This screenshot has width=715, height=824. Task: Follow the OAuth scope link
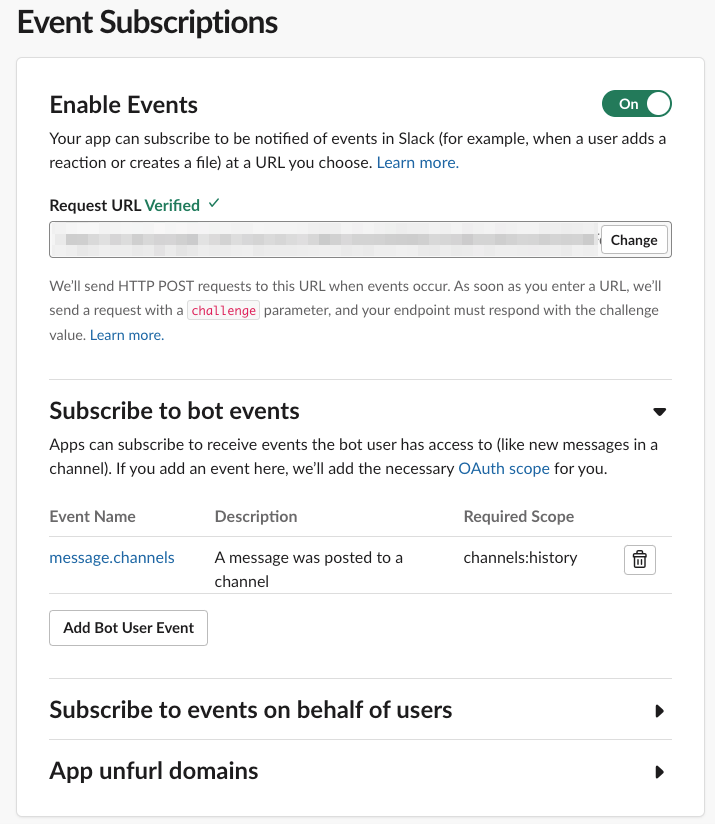click(x=504, y=468)
